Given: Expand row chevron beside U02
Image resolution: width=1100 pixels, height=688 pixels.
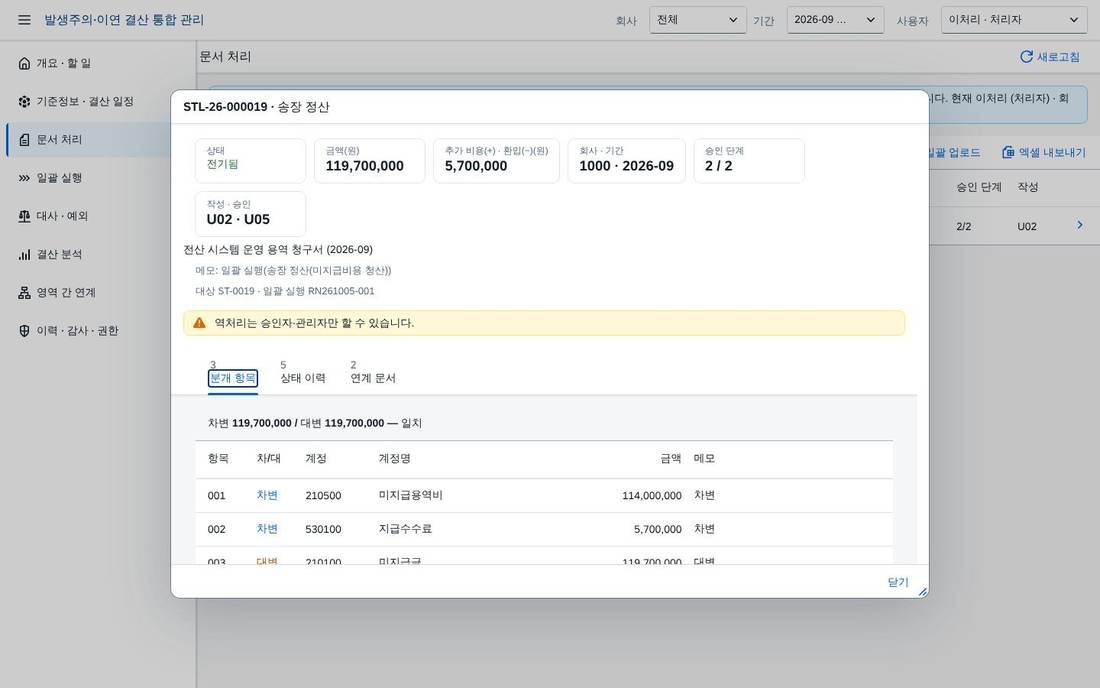Looking at the screenshot, I should (x=1080, y=225).
